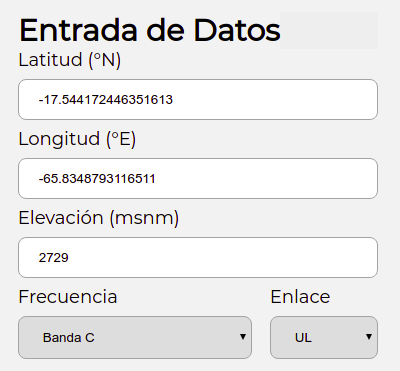
Task: Click the Frecuencia dropdown arrow
Action: 243,337
